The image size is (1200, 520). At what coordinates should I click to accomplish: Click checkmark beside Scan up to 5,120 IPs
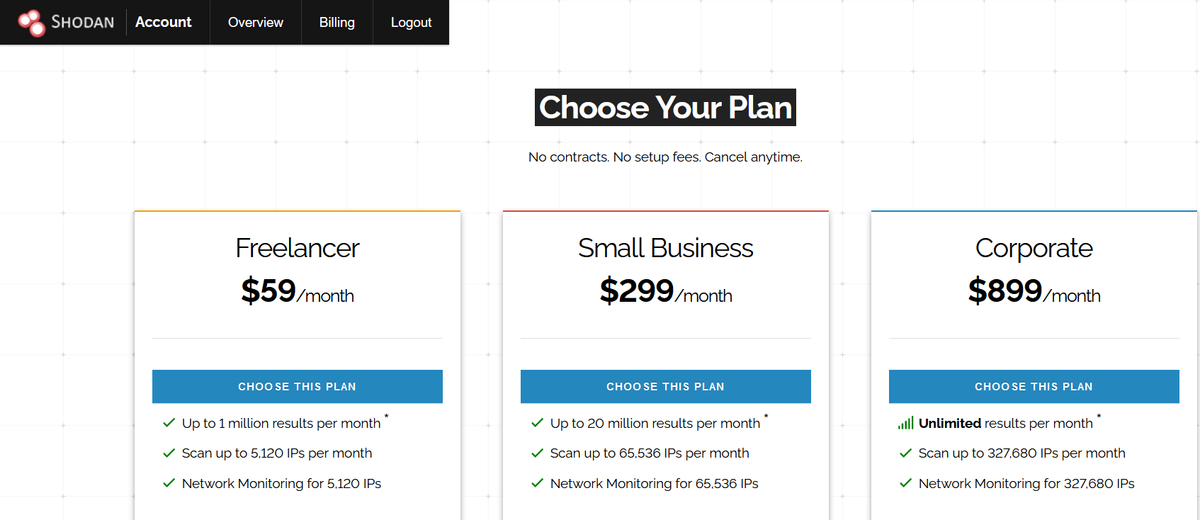tap(168, 453)
